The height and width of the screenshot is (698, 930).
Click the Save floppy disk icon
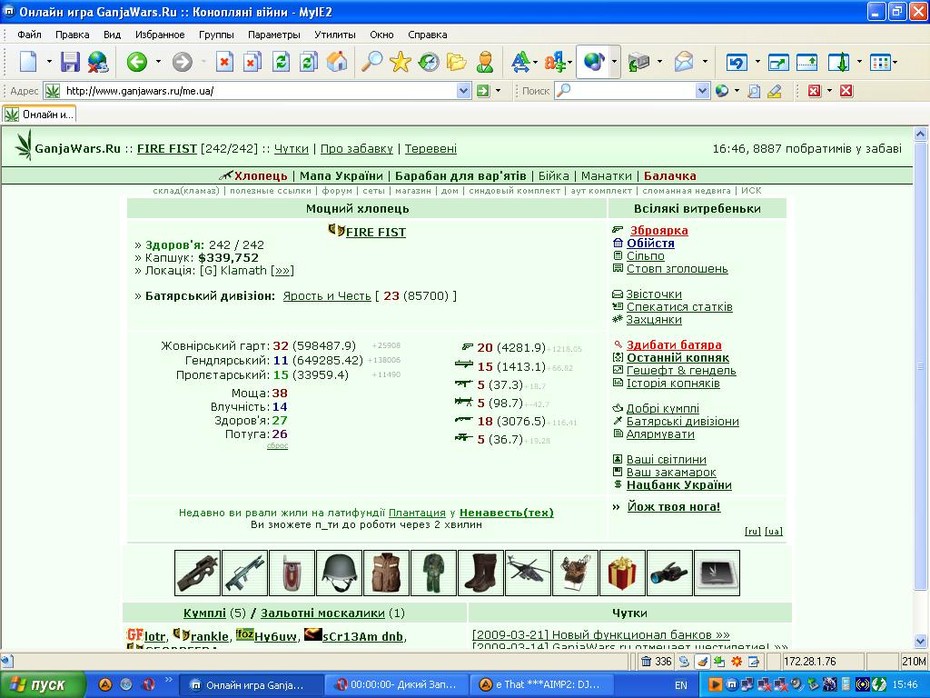70,62
